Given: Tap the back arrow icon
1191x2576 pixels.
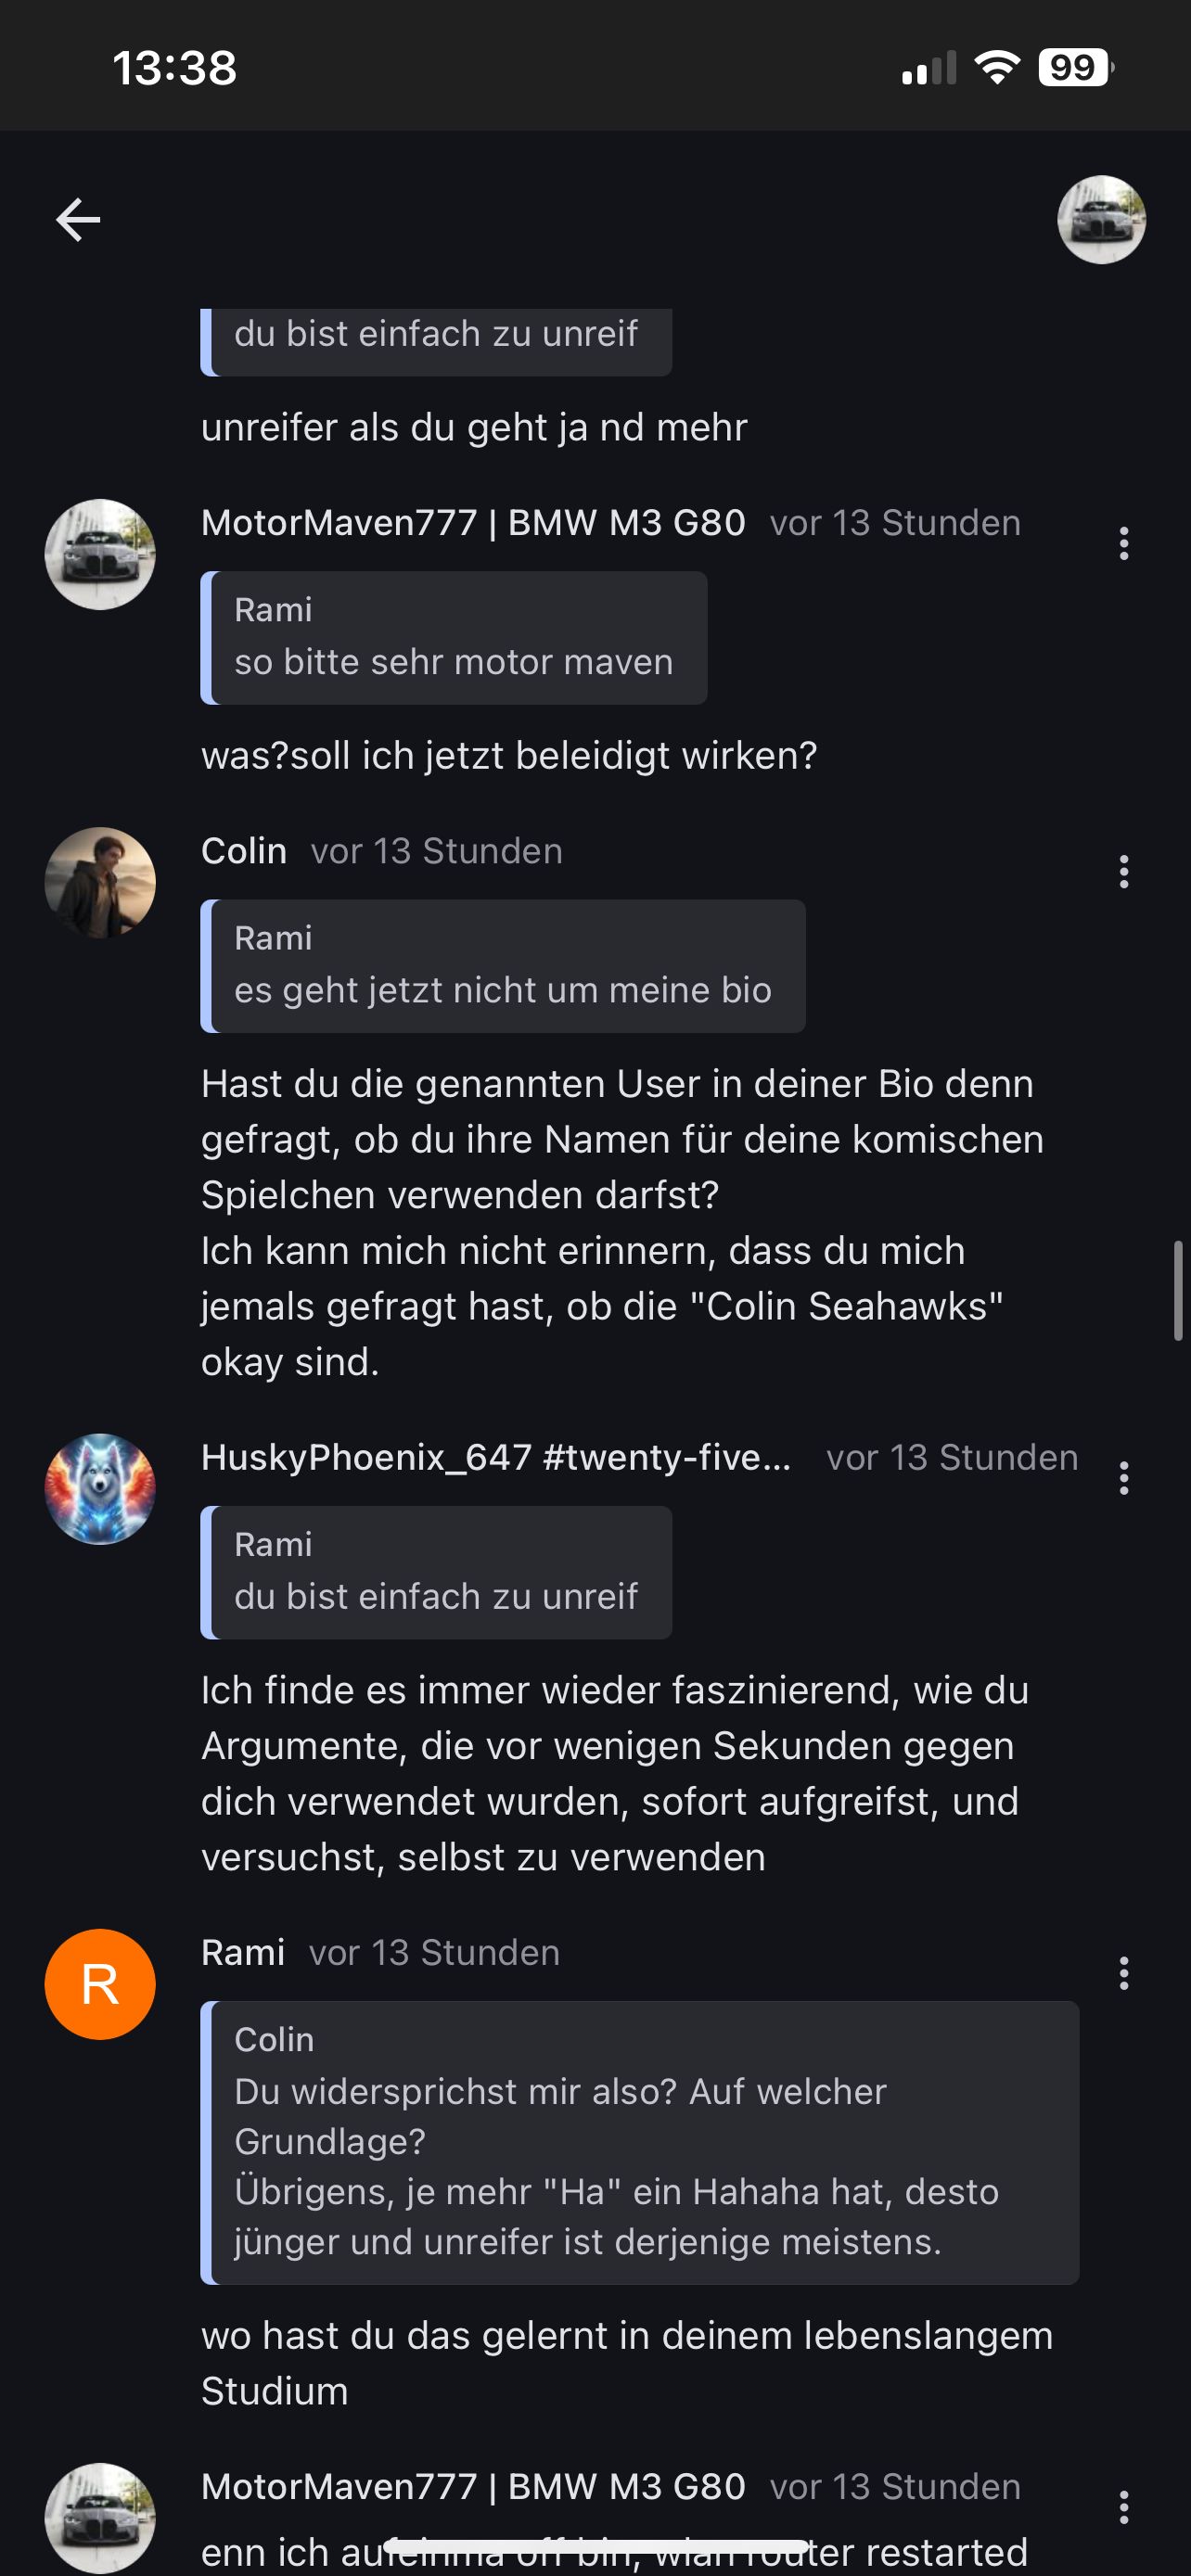Looking at the screenshot, I should click(78, 220).
